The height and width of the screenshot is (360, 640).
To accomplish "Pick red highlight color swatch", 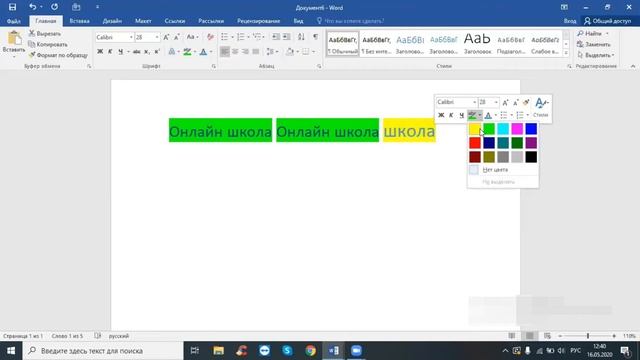I will 475,143.
